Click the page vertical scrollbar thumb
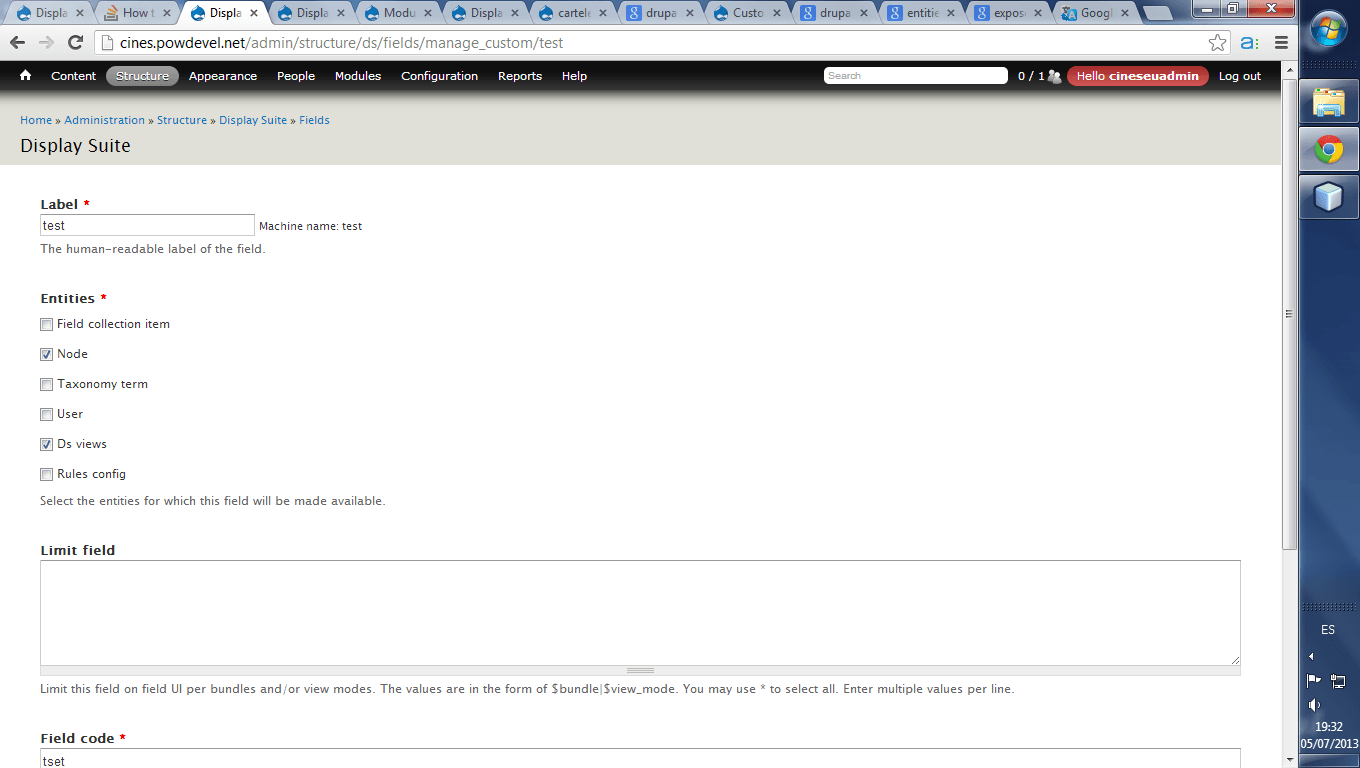Screen dimensions: 1360x768 pos(1289,314)
